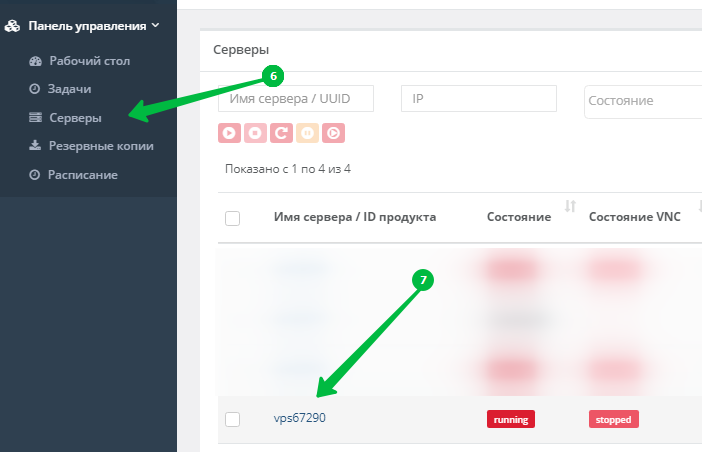702x452 pixels.
Task: Check the checkbox for vps67290 row
Action: [232, 419]
